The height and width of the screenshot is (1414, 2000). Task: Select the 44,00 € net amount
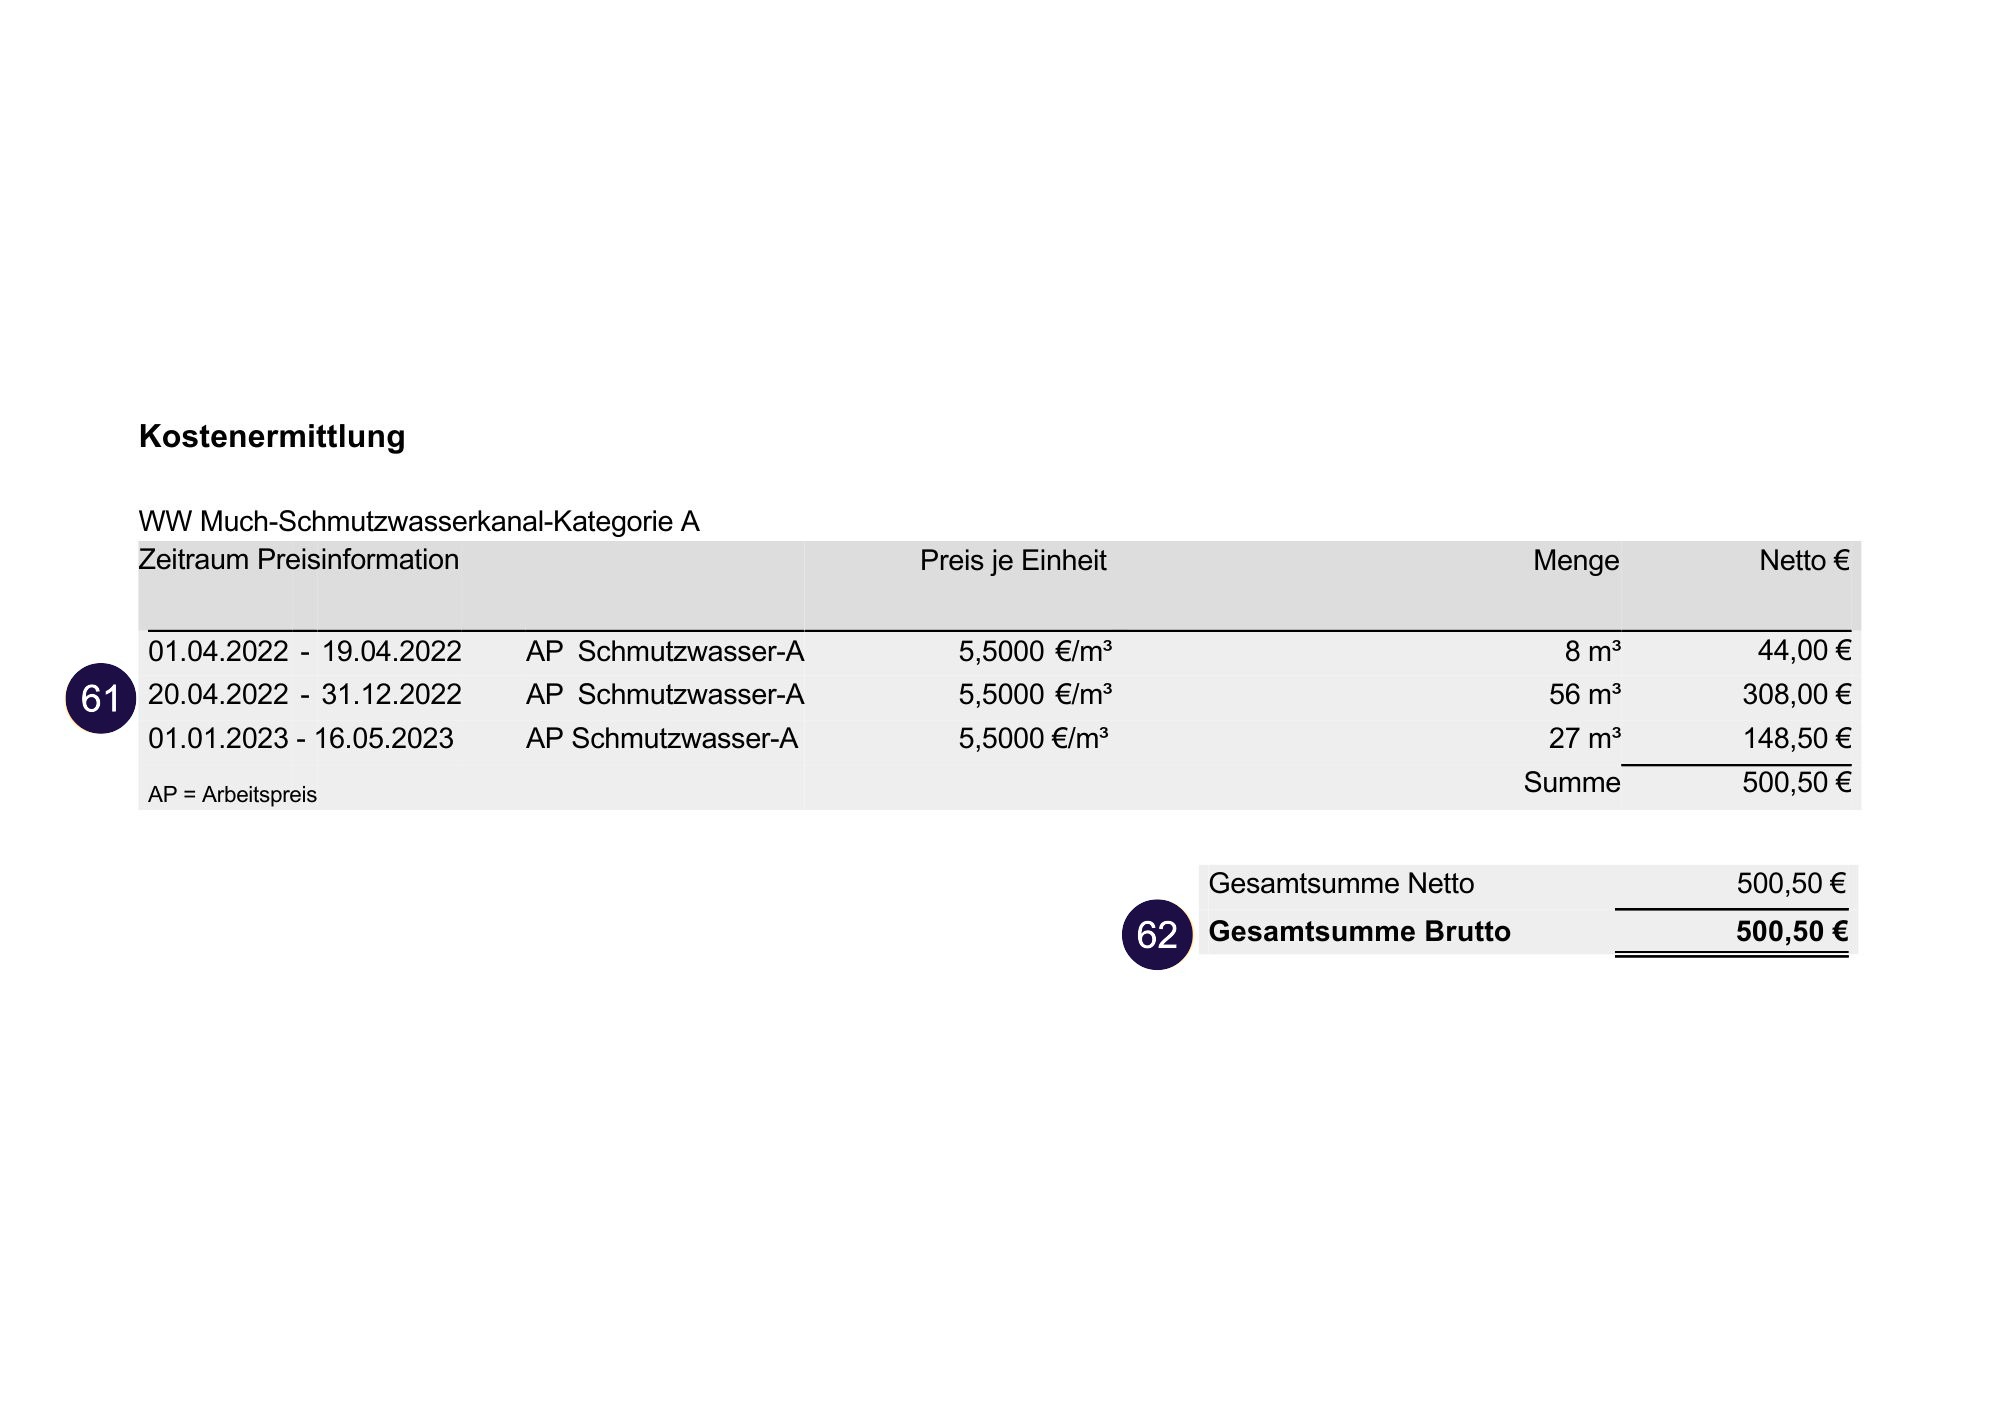tap(1803, 651)
